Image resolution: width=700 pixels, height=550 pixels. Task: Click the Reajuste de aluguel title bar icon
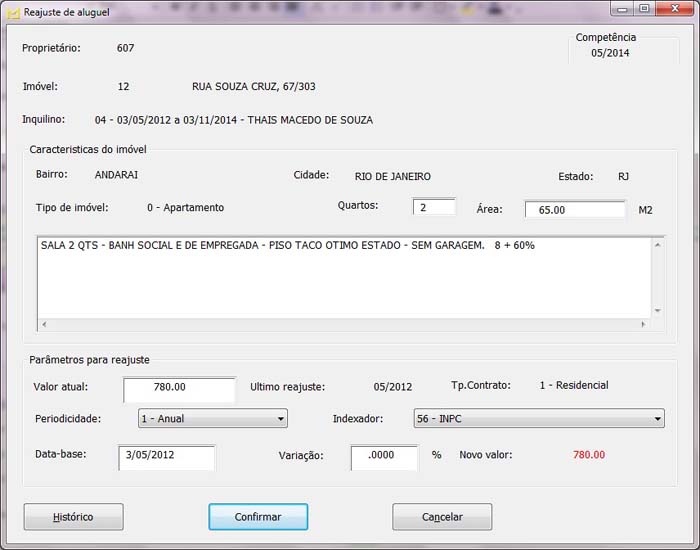tap(13, 12)
